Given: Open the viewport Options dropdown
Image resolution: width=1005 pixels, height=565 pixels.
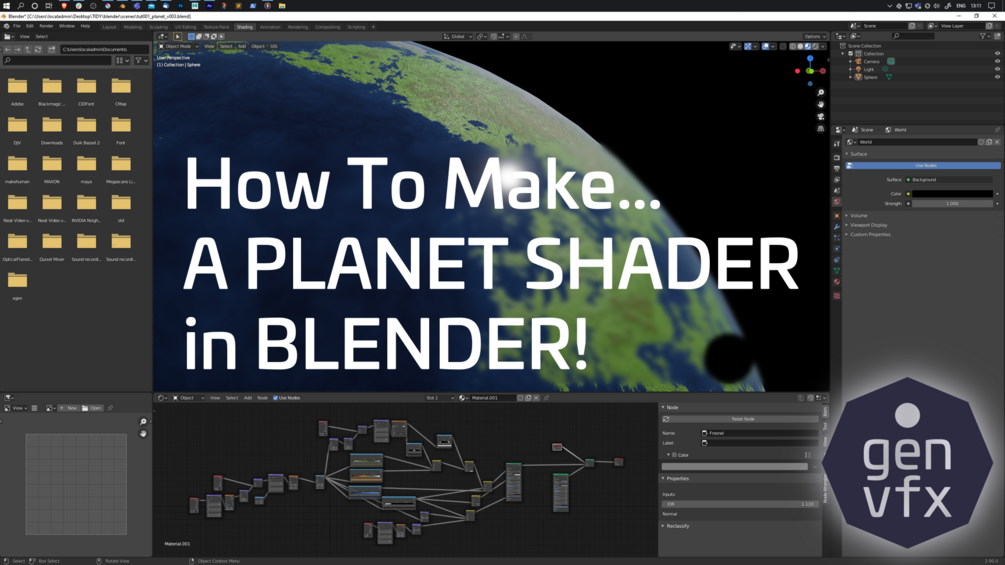Looking at the screenshot, I should click(815, 37).
